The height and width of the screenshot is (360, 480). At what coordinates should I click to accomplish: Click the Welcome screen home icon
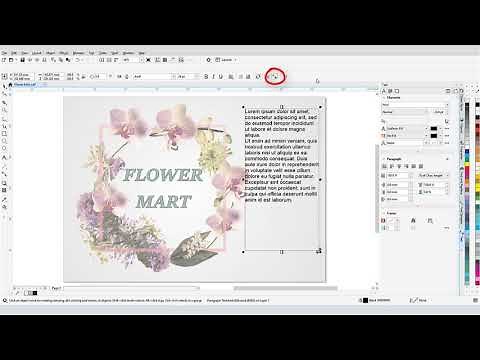coord(10,85)
